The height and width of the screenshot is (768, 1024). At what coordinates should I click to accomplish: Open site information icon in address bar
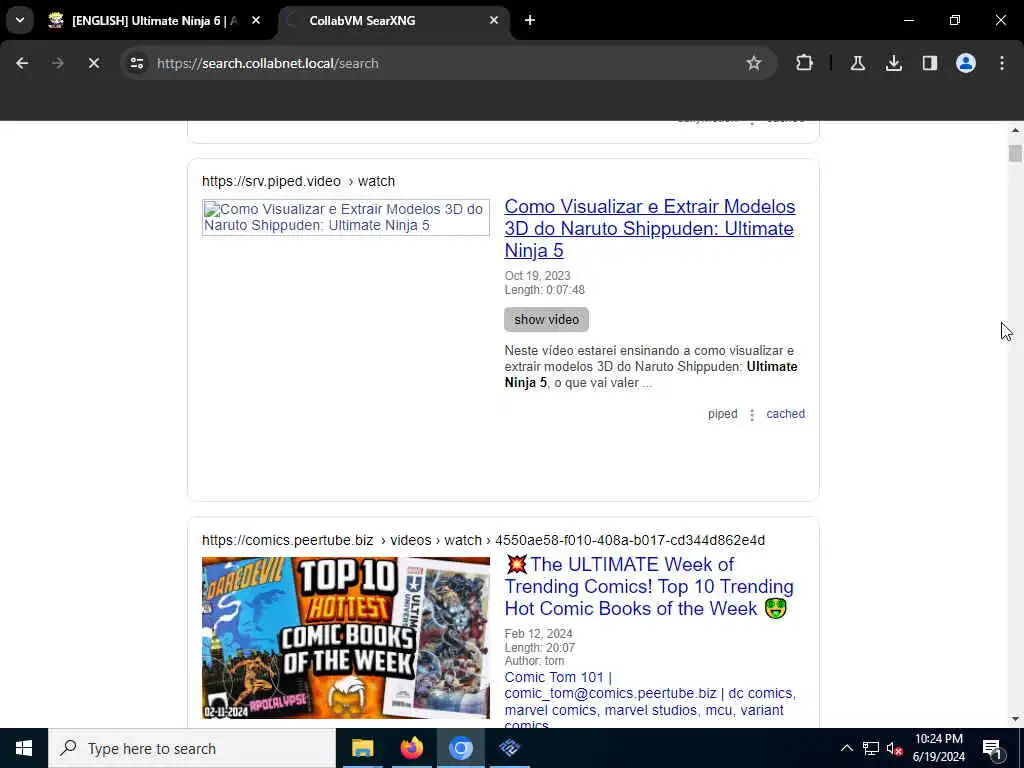coord(136,63)
